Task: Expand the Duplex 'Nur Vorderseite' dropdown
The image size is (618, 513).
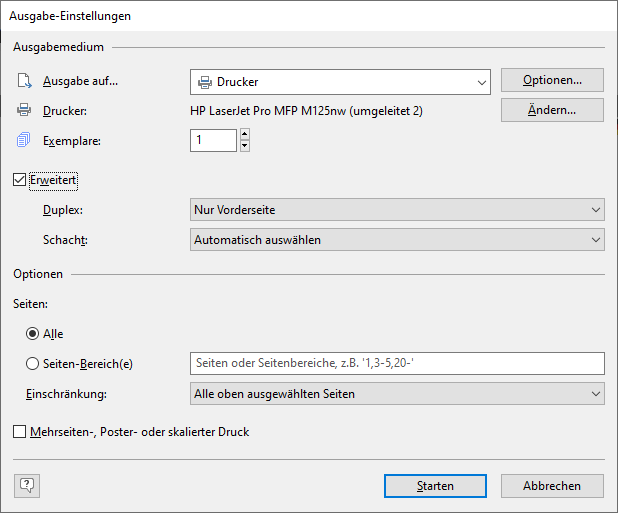Action: tap(397, 210)
